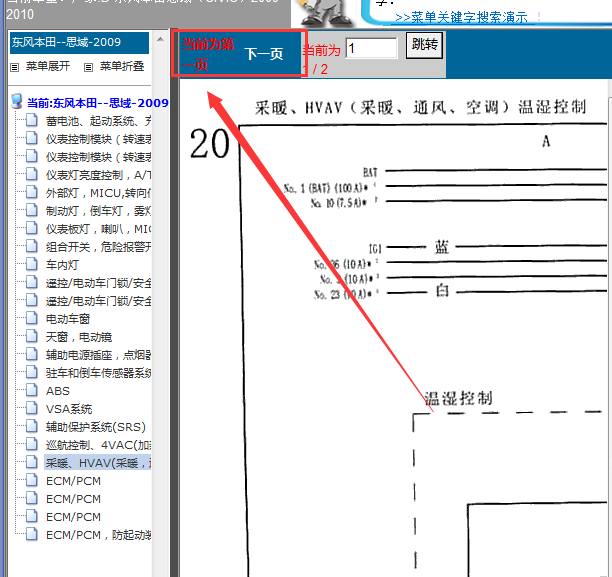Click the document icon for 仪表板灯，喇叭
Viewport: 612px width, 577px height.
click(32, 228)
